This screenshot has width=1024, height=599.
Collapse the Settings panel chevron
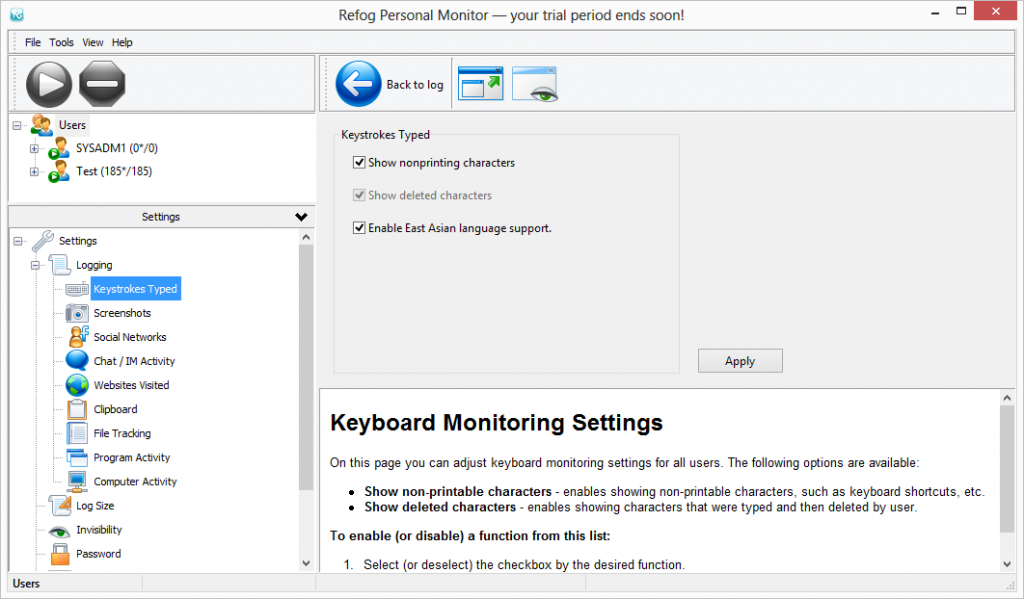pyautogui.click(x=301, y=217)
